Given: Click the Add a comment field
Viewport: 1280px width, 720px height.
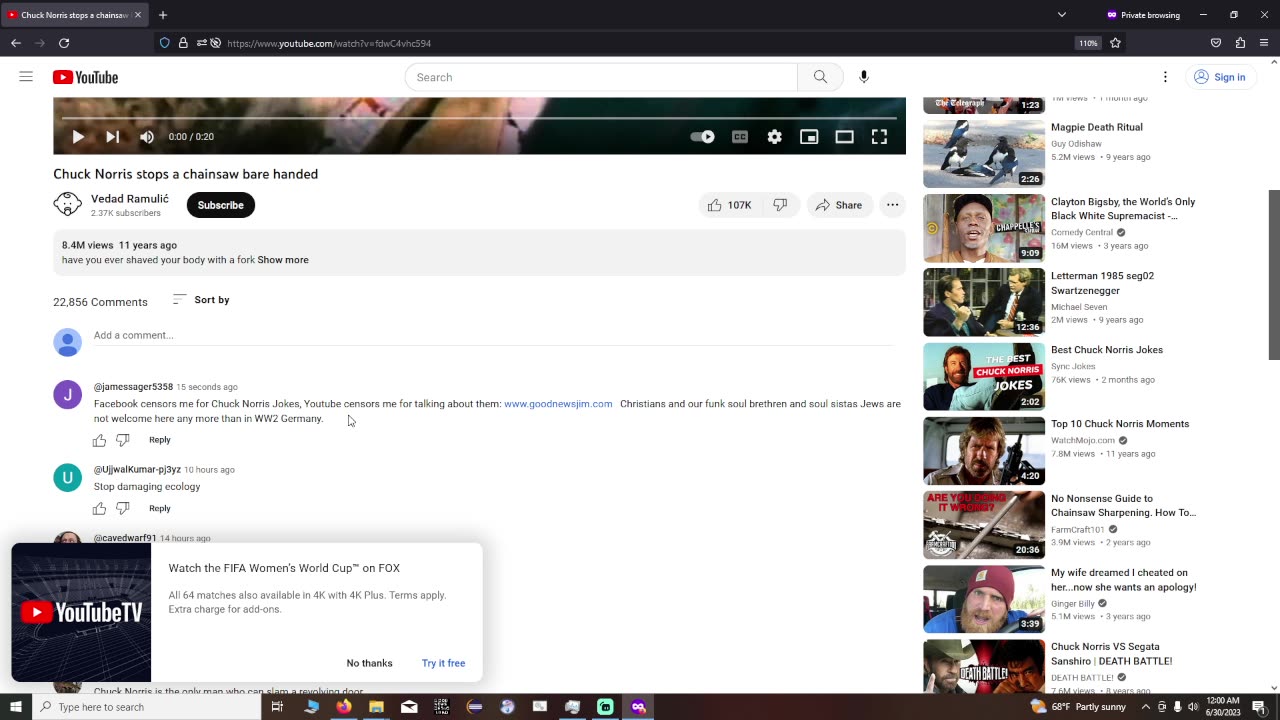Looking at the screenshot, I should tap(493, 335).
